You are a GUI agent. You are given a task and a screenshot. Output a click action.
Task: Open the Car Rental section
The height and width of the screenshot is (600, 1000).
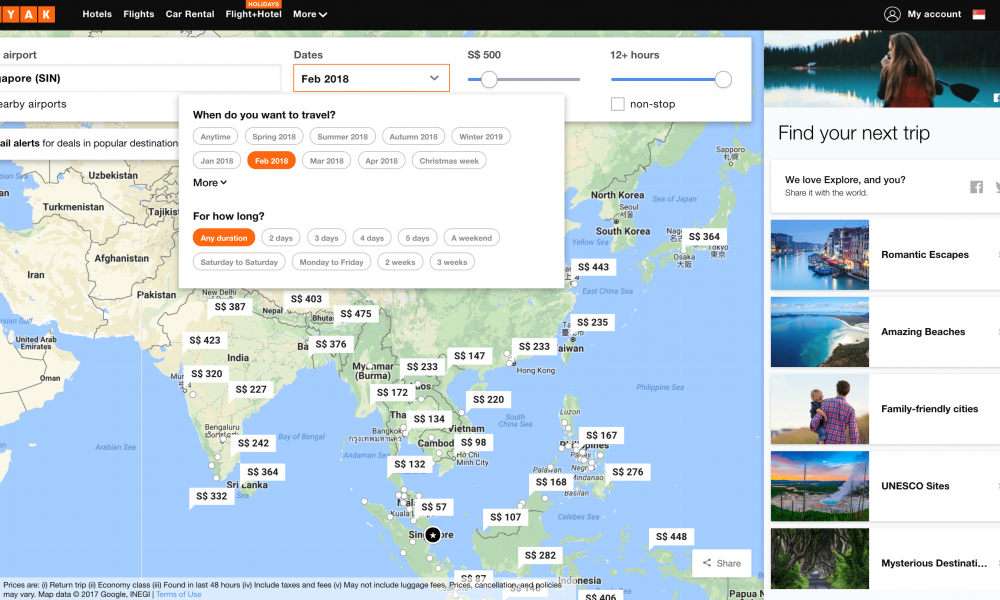tap(189, 15)
